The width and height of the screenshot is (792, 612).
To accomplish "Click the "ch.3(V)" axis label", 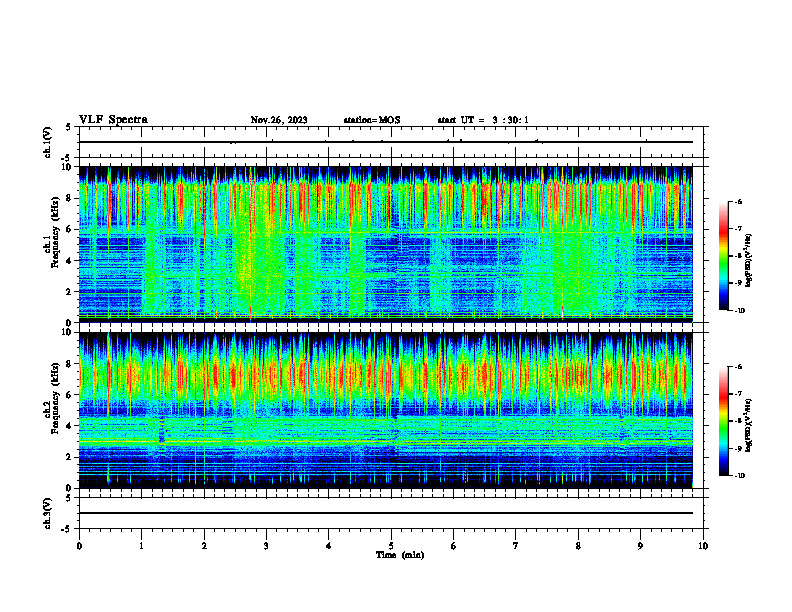I will pos(47,513).
